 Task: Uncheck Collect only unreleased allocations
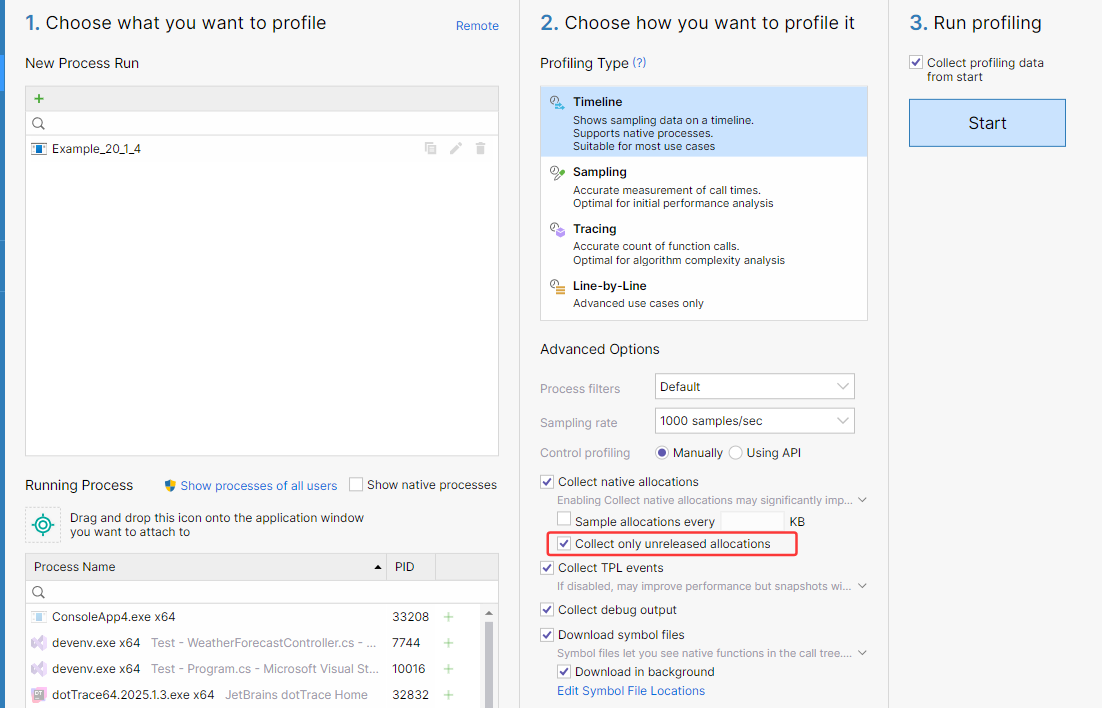click(x=565, y=544)
